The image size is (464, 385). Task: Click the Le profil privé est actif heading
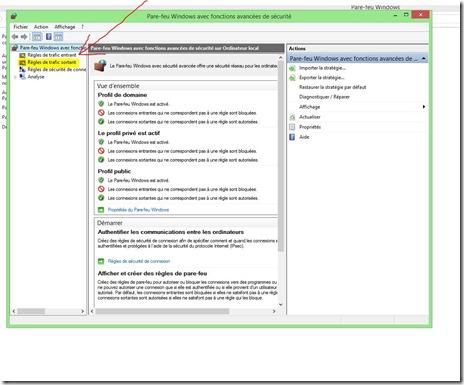click(129, 133)
